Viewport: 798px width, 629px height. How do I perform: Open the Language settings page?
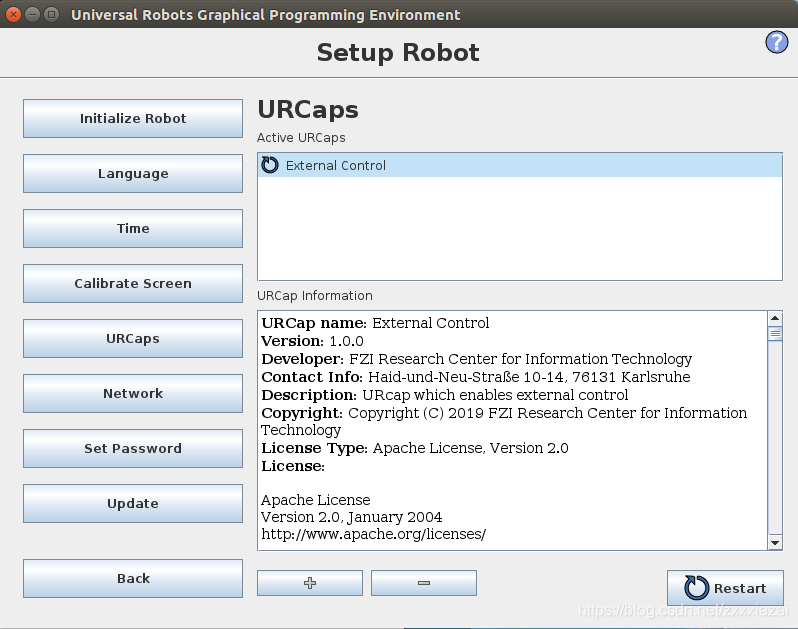(133, 174)
